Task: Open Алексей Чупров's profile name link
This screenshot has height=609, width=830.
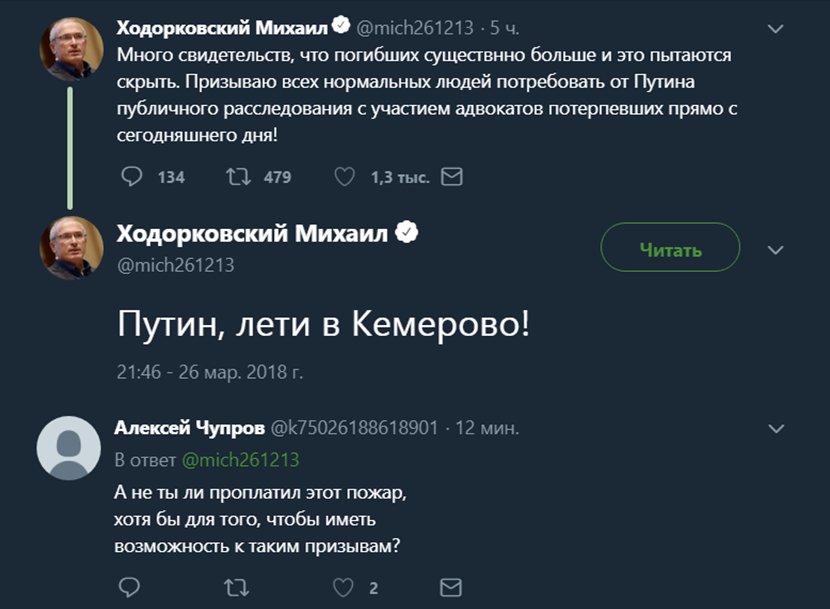Action: (190, 428)
